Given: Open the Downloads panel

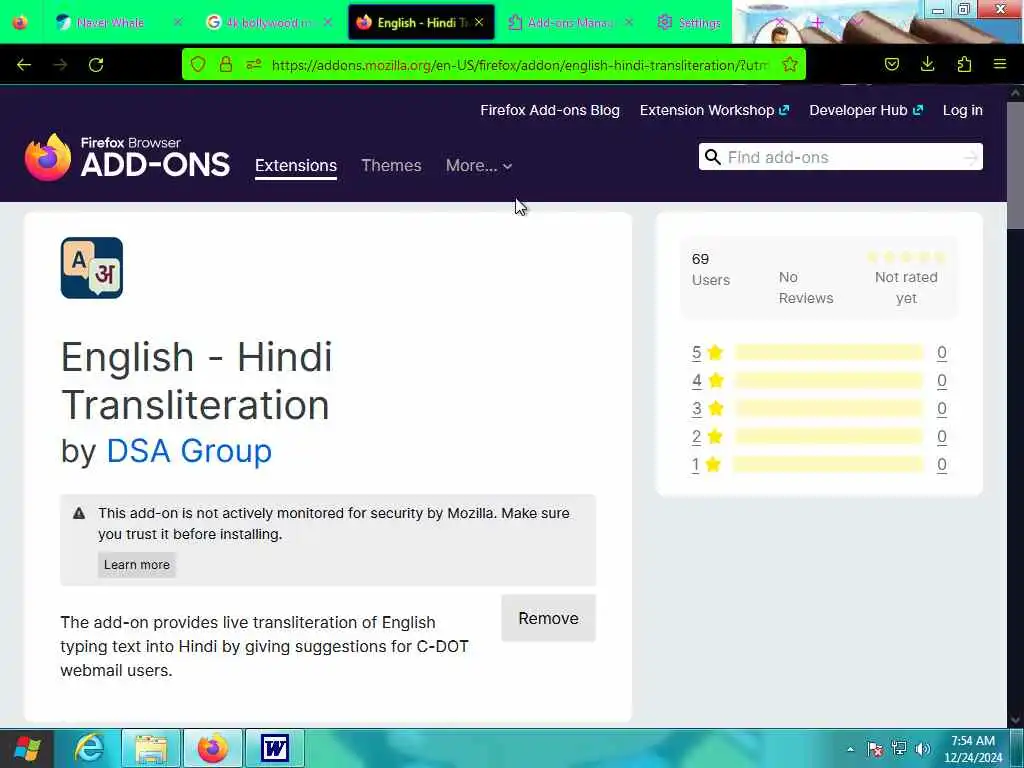Looking at the screenshot, I should pyautogui.click(x=927, y=64).
